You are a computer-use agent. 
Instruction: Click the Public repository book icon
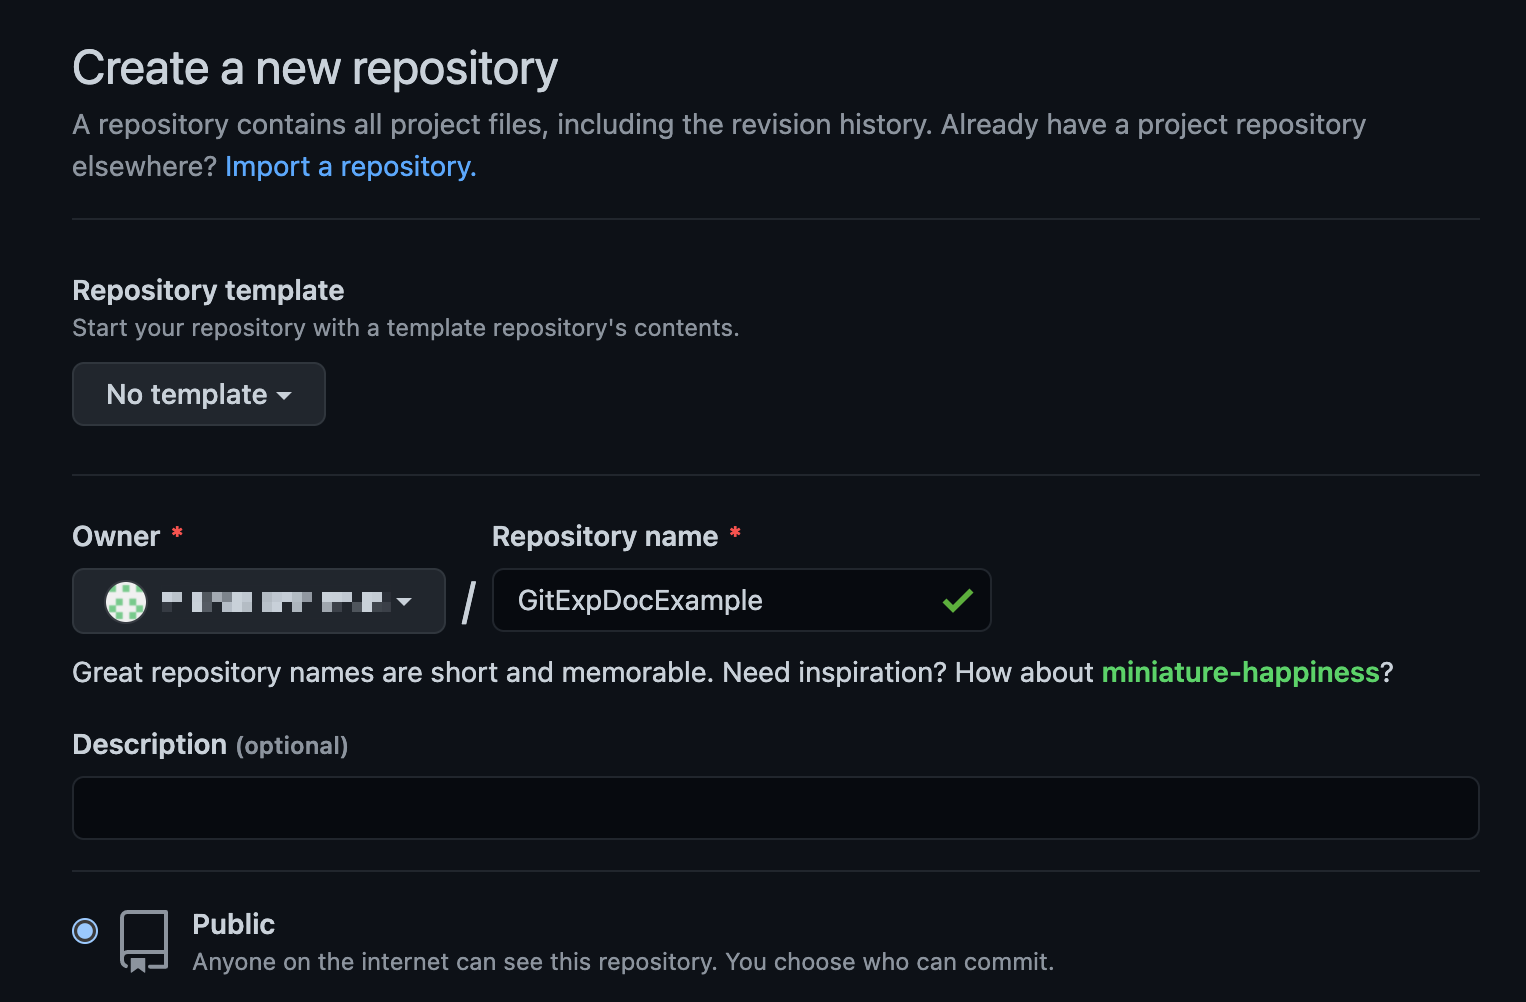144,940
